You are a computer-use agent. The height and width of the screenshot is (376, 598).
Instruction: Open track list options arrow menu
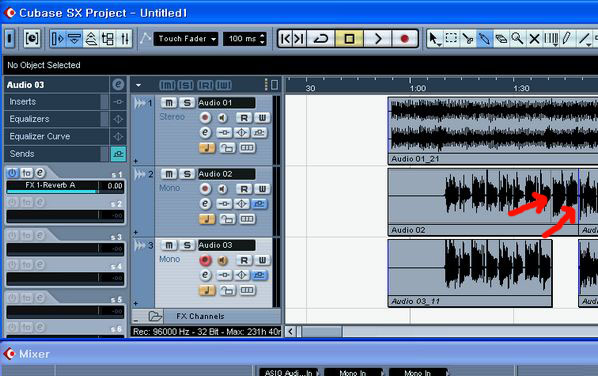pyautogui.click(x=138, y=85)
